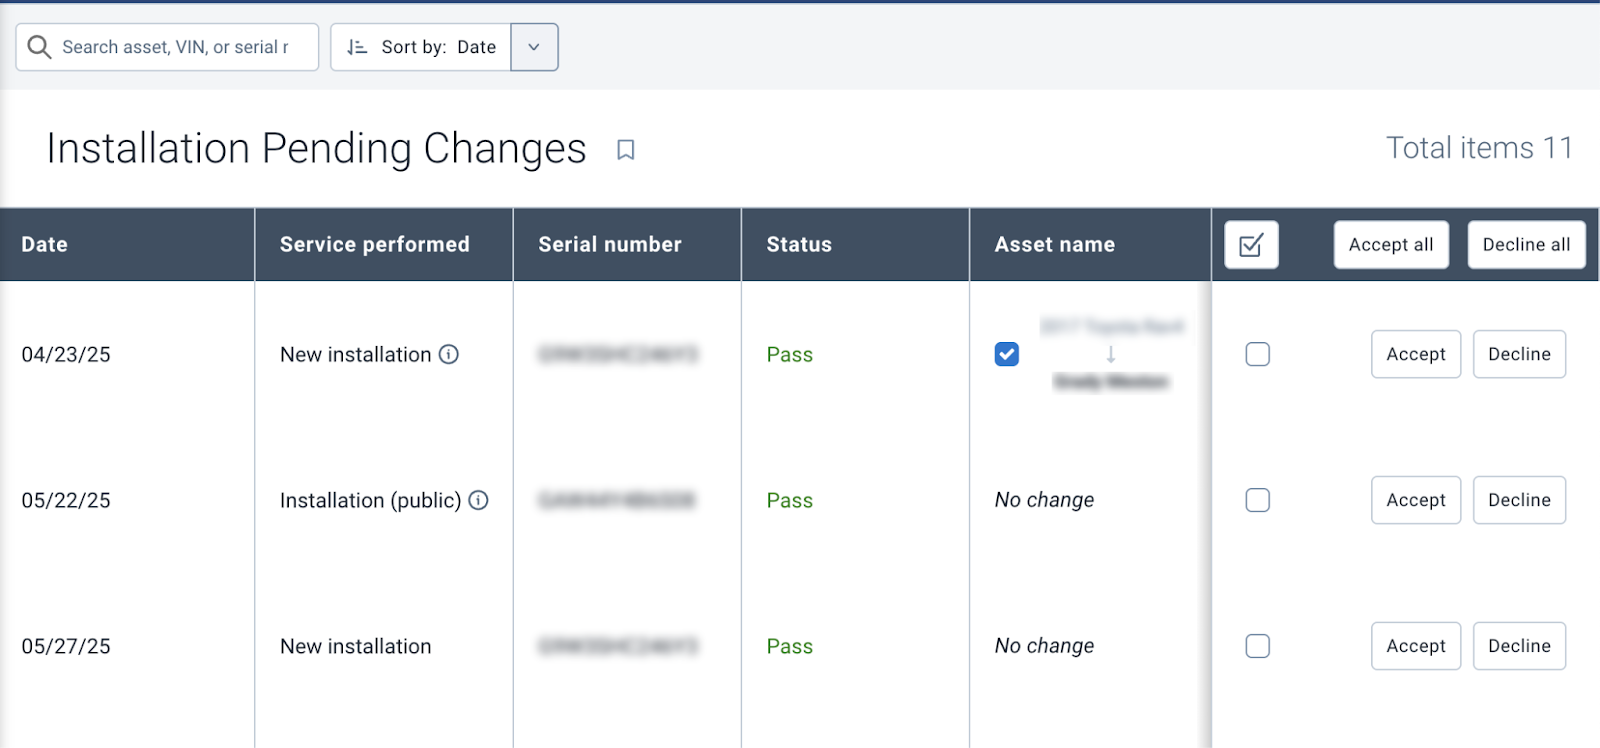Click the Status column header
1600x748 pixels.
click(x=799, y=245)
